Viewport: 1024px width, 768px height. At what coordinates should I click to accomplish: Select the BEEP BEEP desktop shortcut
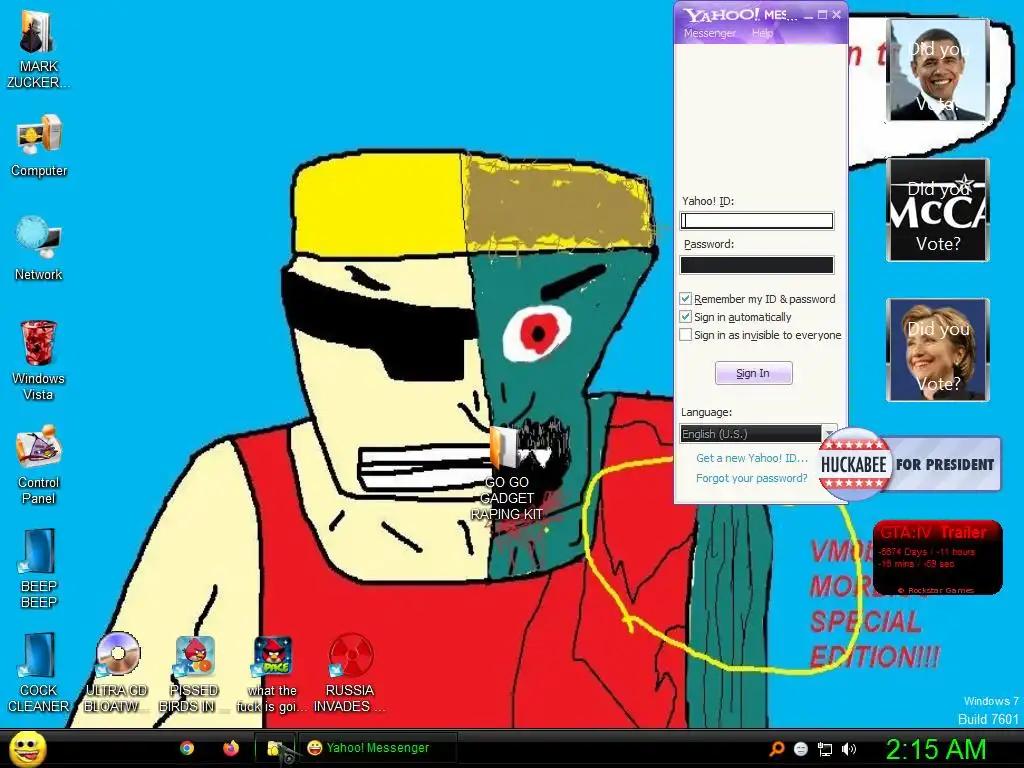coord(38,567)
